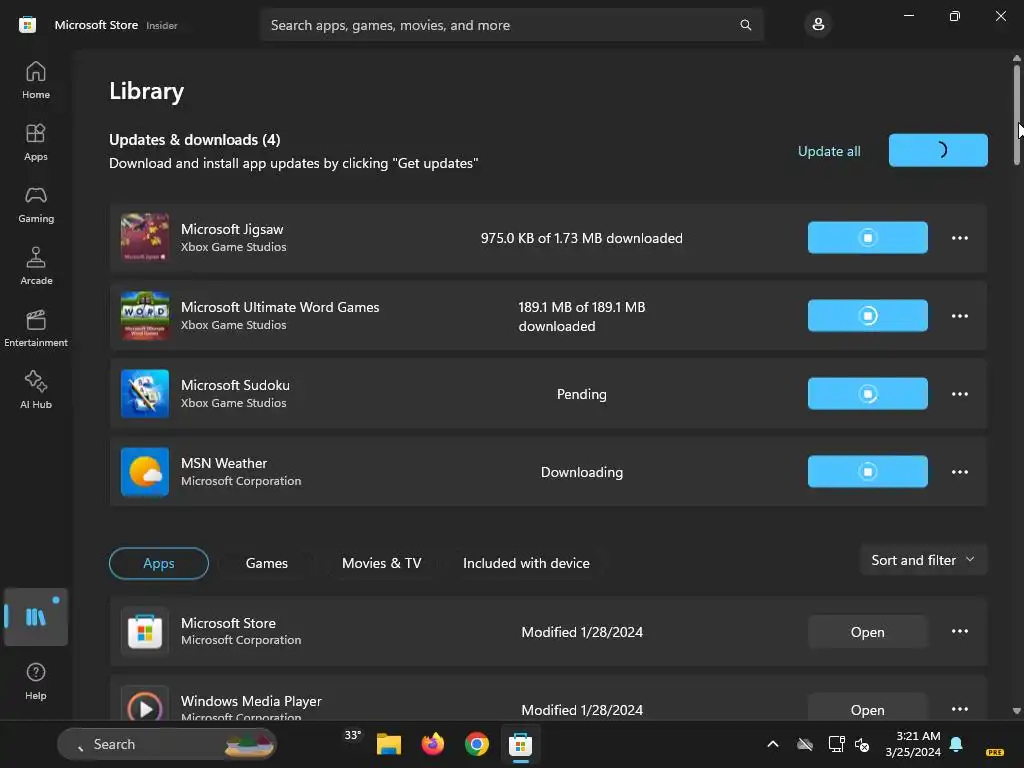Launch Firefox from the taskbar
Screen dimensions: 1024x768
click(x=432, y=744)
